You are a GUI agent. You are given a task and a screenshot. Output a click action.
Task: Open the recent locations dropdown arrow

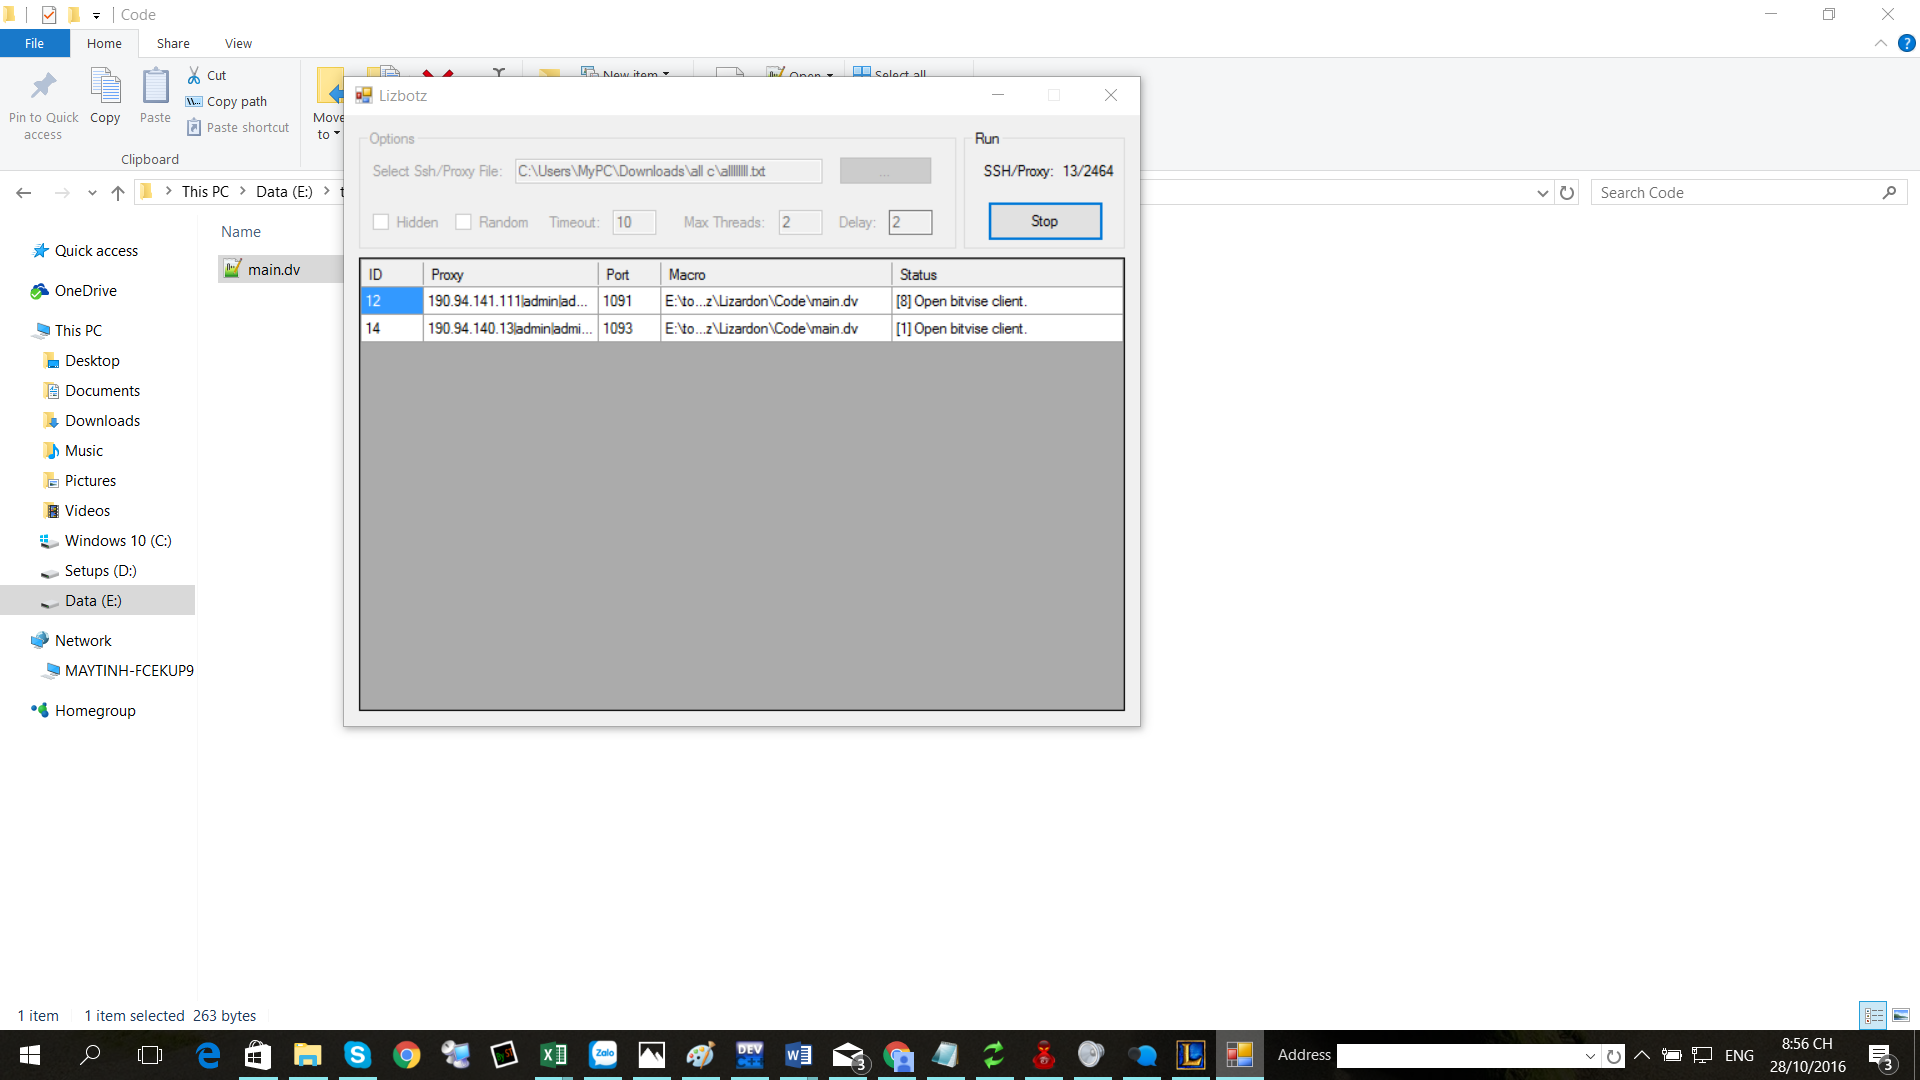pyautogui.click(x=92, y=192)
